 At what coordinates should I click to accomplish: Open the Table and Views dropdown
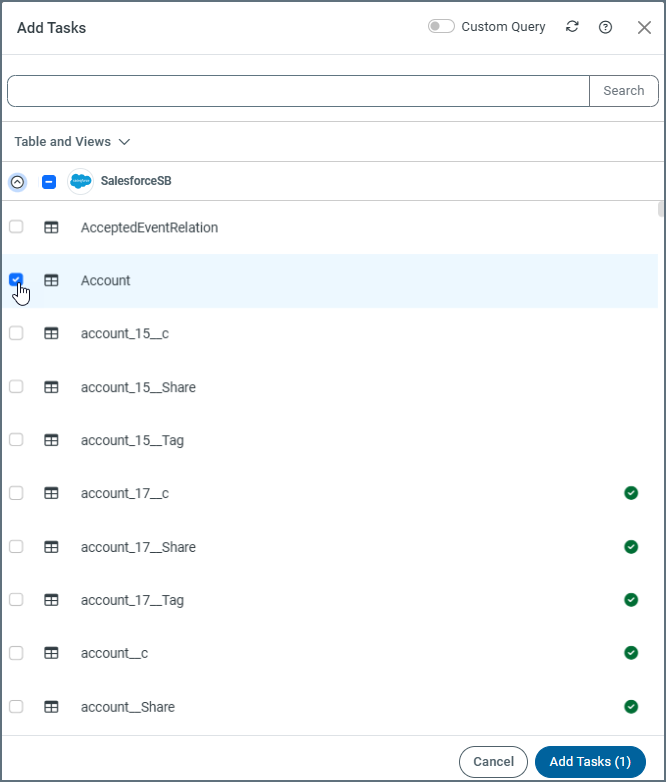72,142
